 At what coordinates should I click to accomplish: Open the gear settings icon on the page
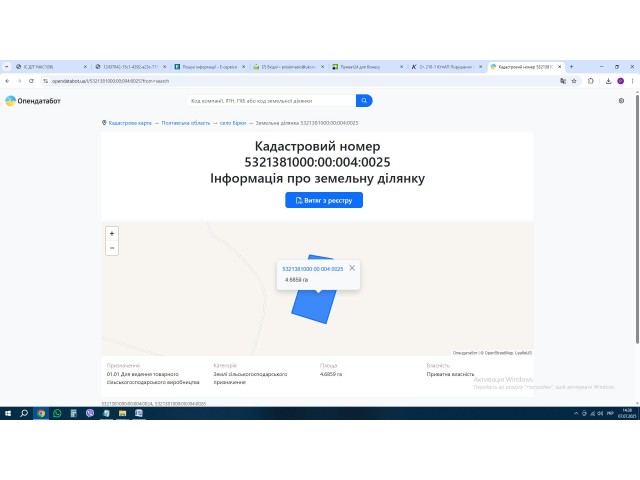621,101
